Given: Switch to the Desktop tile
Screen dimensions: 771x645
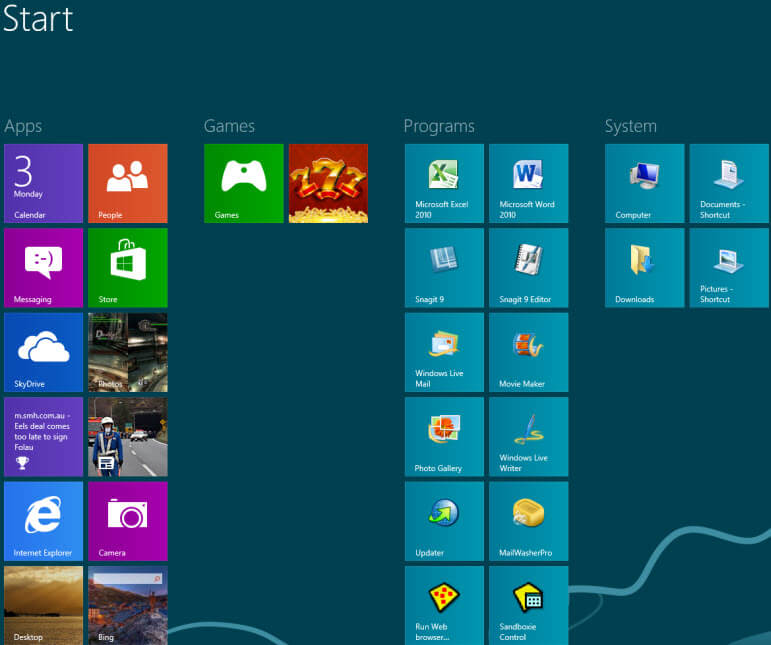Looking at the screenshot, I should (43, 606).
